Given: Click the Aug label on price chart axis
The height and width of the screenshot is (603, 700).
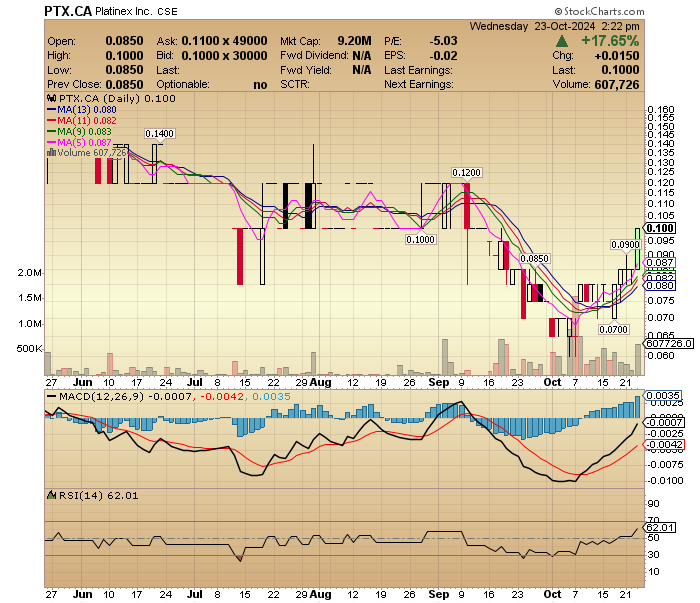Looking at the screenshot, I should pos(321,383).
